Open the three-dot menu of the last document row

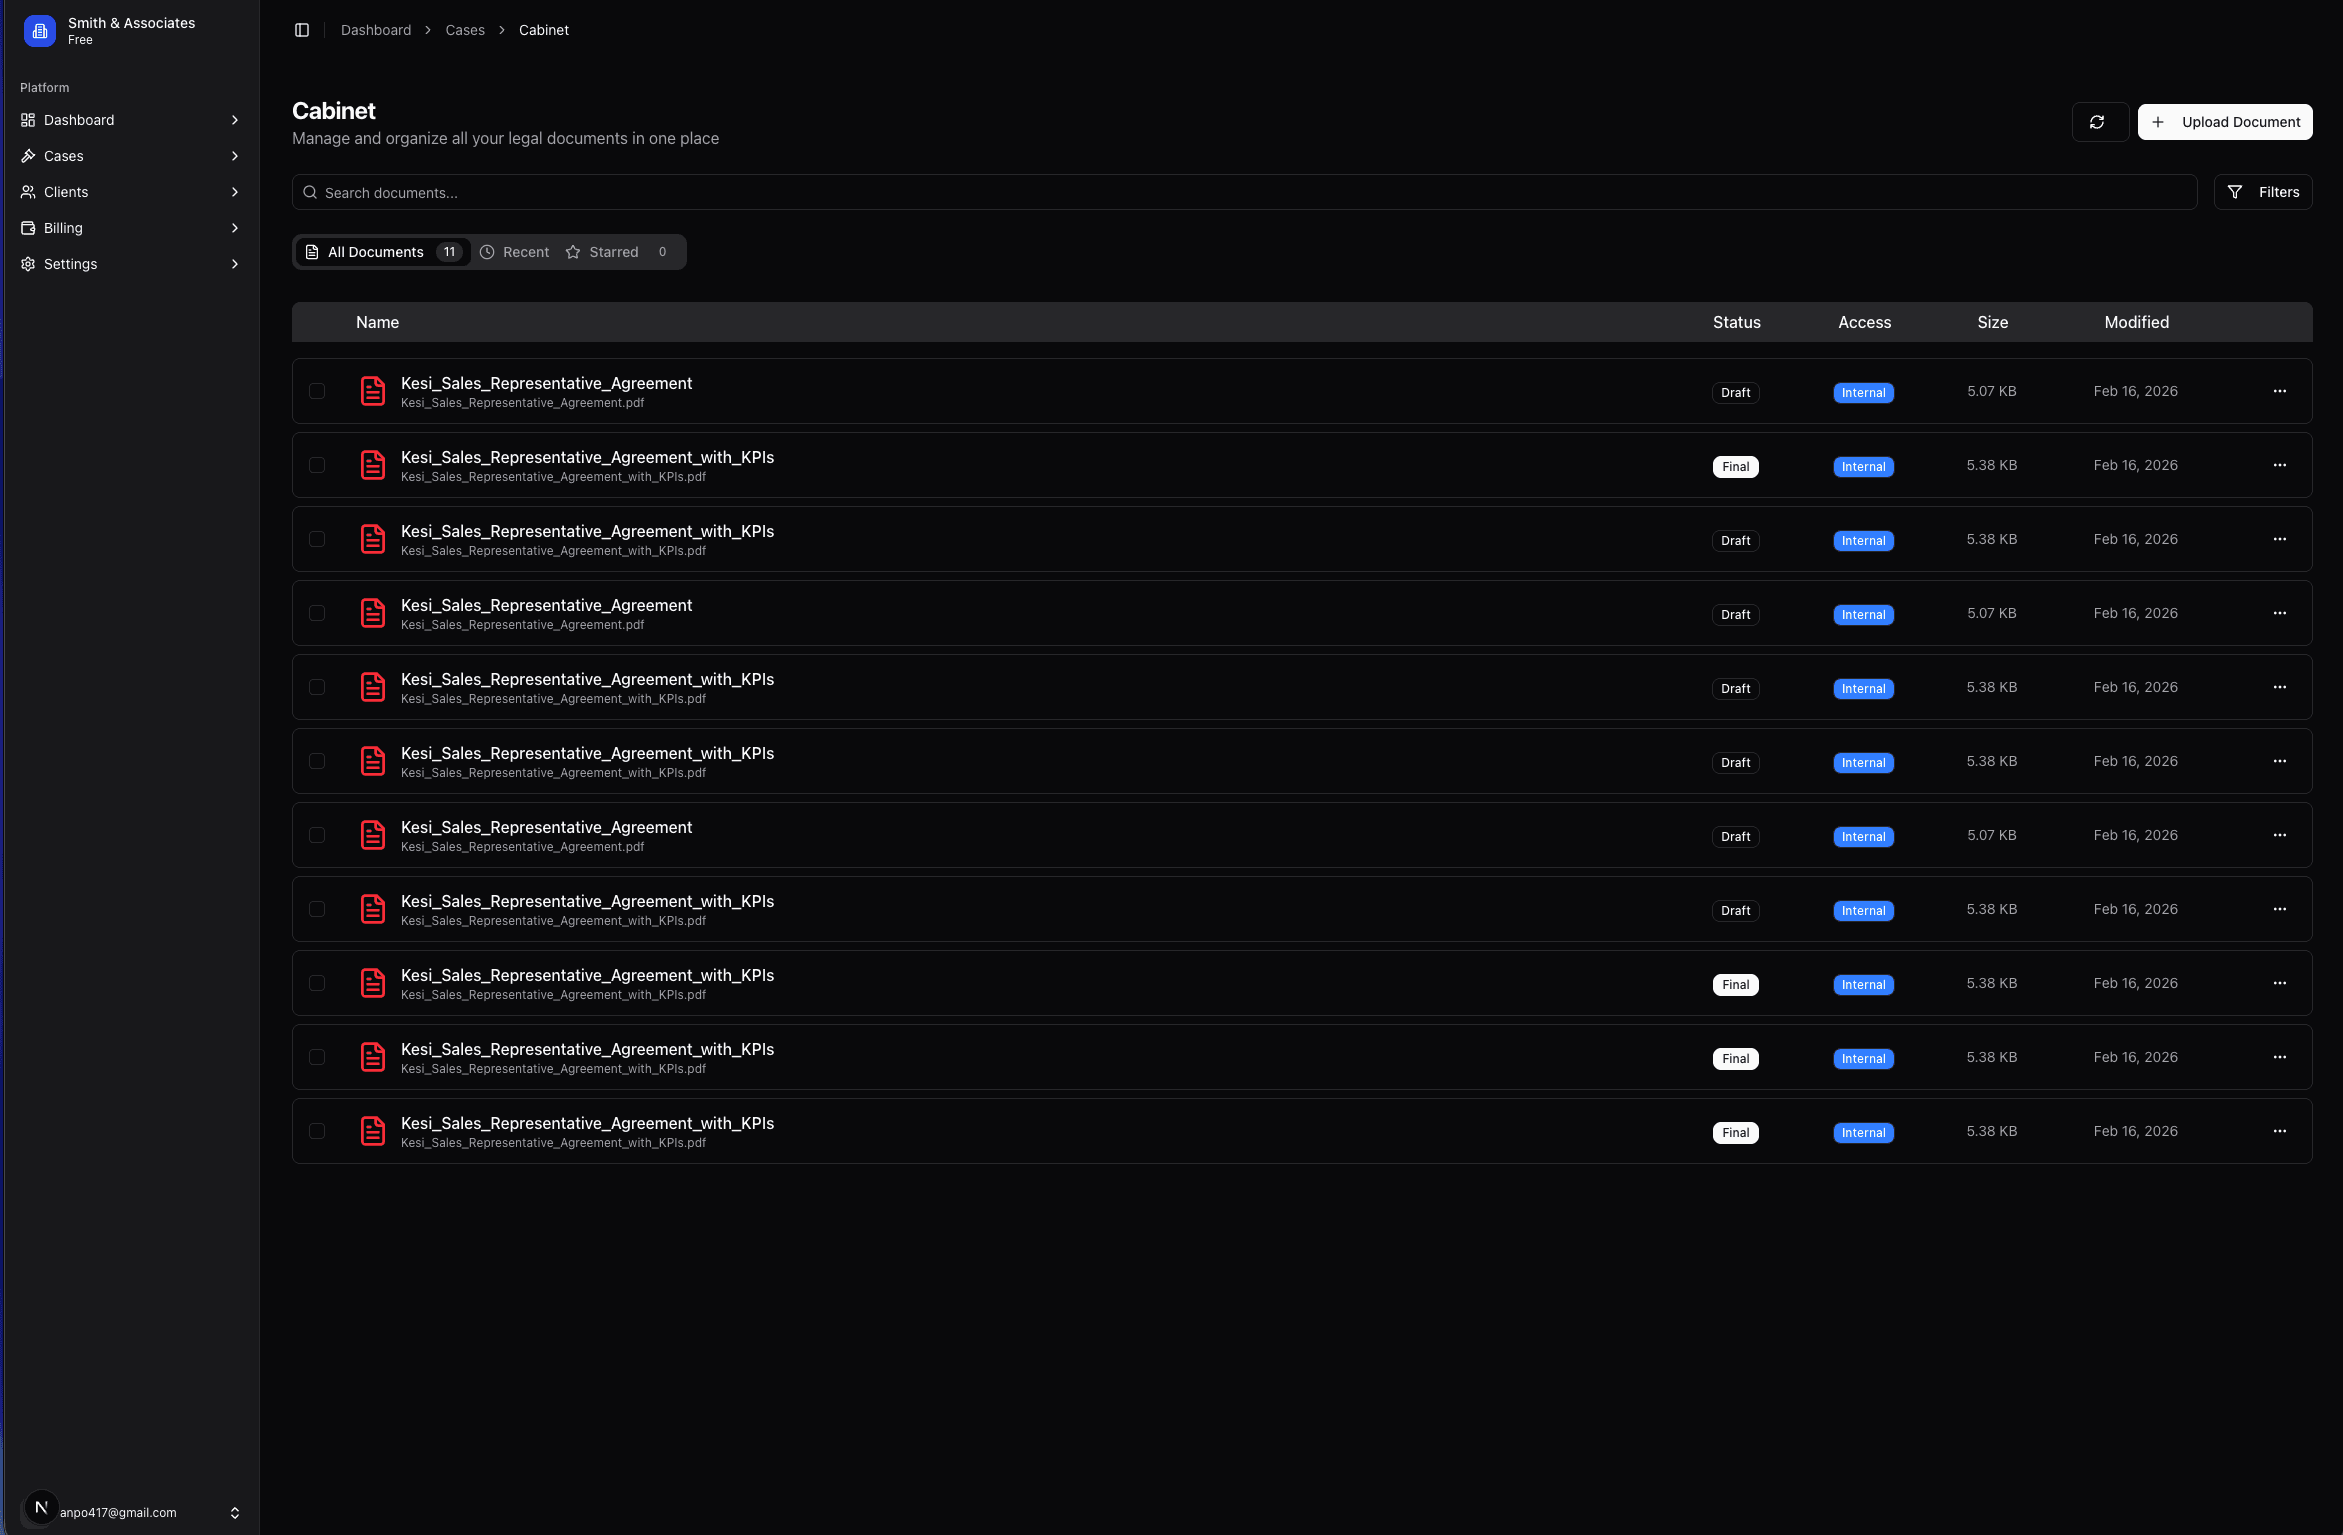tap(2279, 1131)
